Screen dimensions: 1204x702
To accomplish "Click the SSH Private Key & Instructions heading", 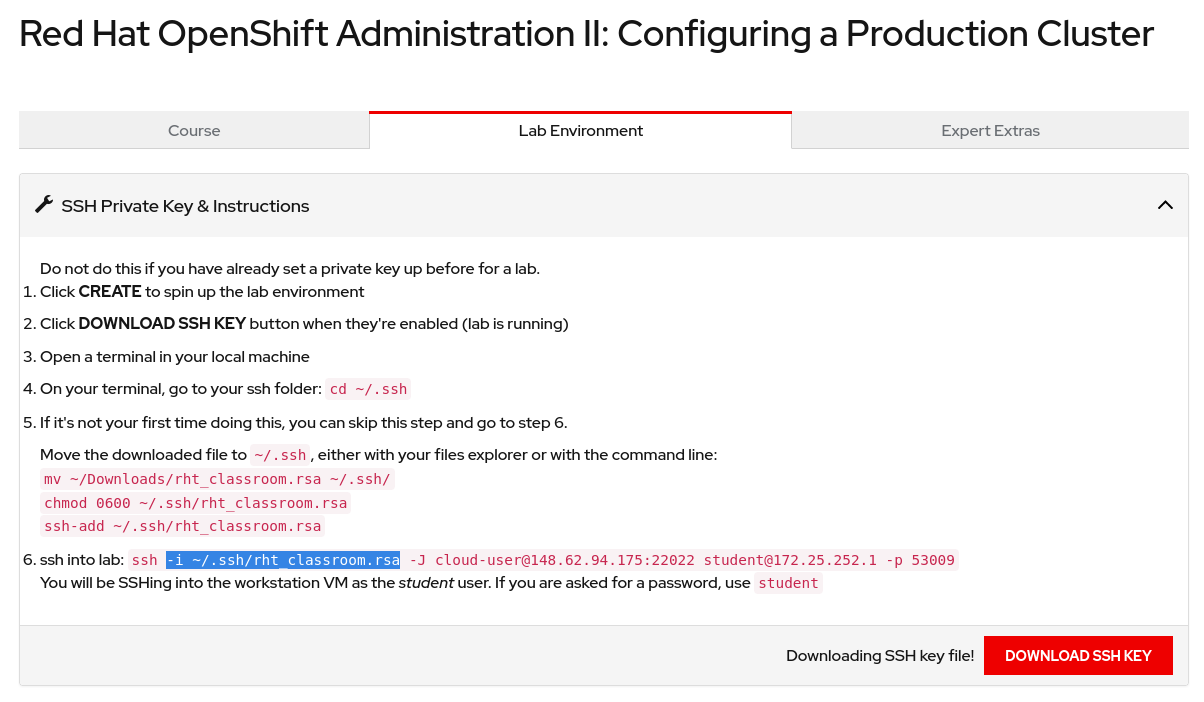I will pyautogui.click(x=185, y=206).
